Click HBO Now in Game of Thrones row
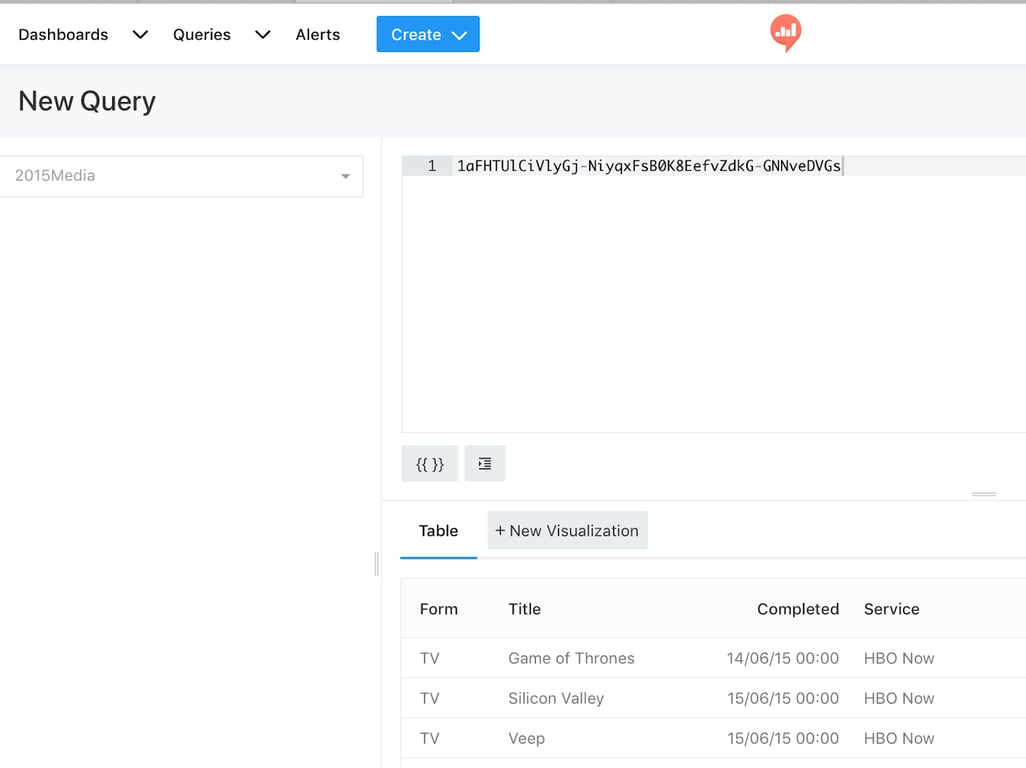 [x=899, y=658]
